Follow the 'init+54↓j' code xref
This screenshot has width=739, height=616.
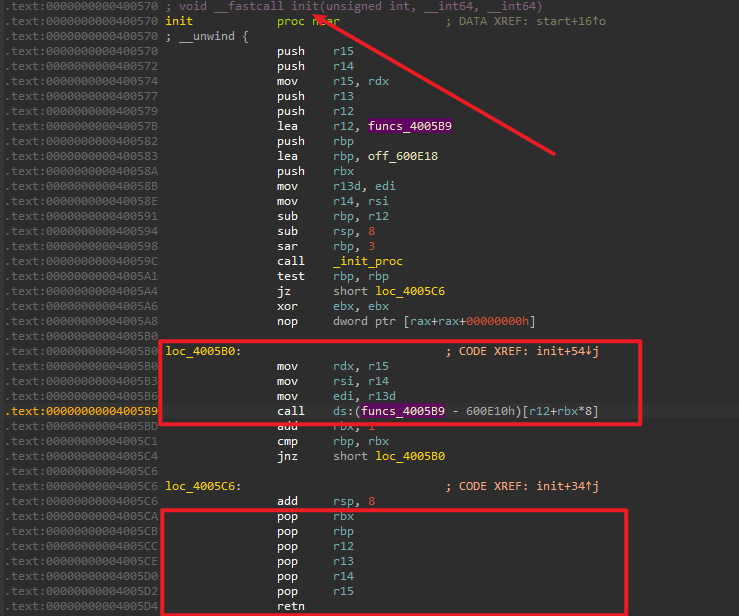click(567, 351)
